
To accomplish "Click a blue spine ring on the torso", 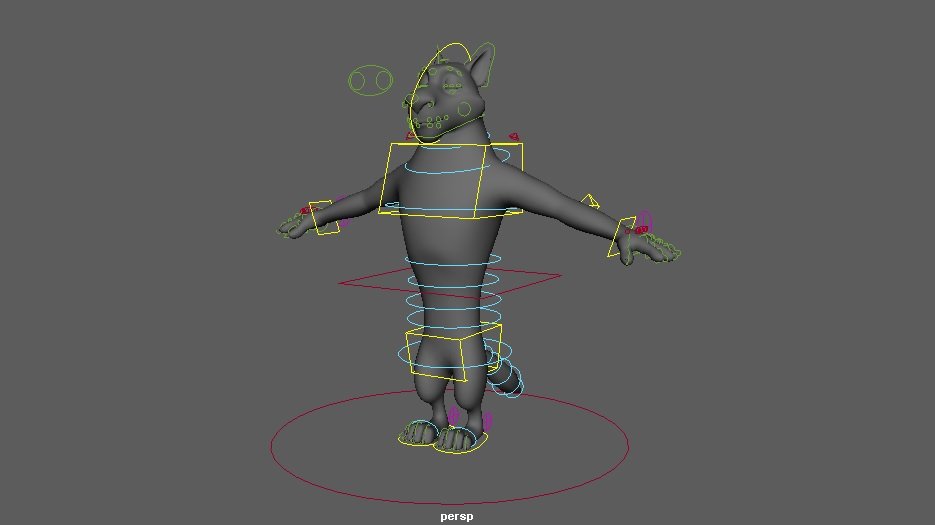I will click(452, 267).
